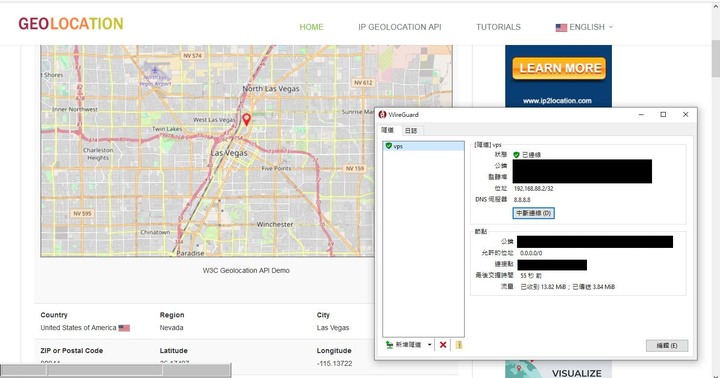Click the green shield icon next to vps
Screen dimensions: 720x378
point(388,146)
